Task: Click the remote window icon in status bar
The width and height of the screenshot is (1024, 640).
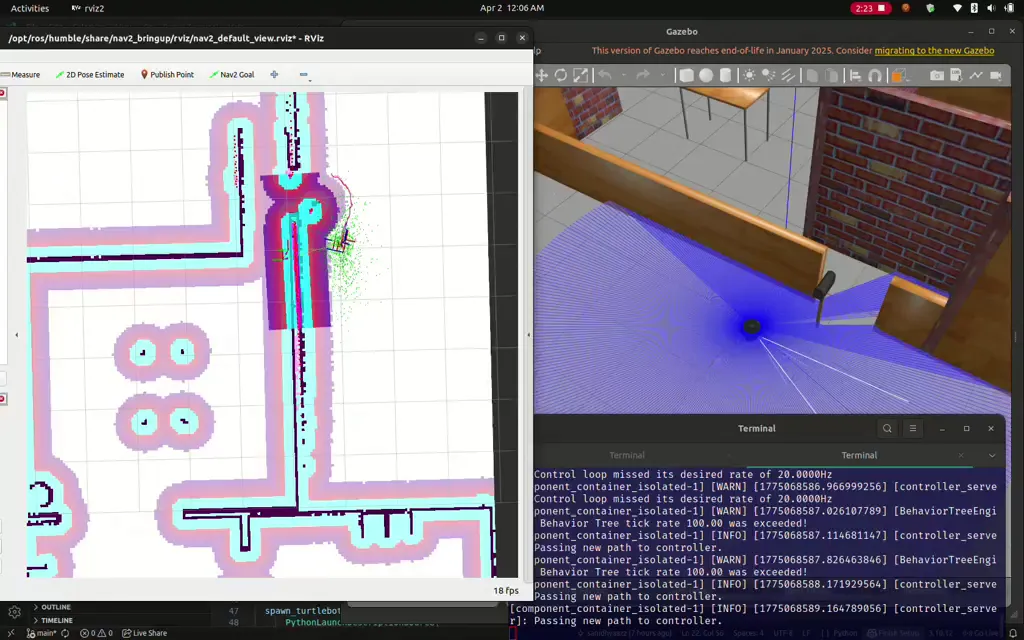Action: click(10, 633)
